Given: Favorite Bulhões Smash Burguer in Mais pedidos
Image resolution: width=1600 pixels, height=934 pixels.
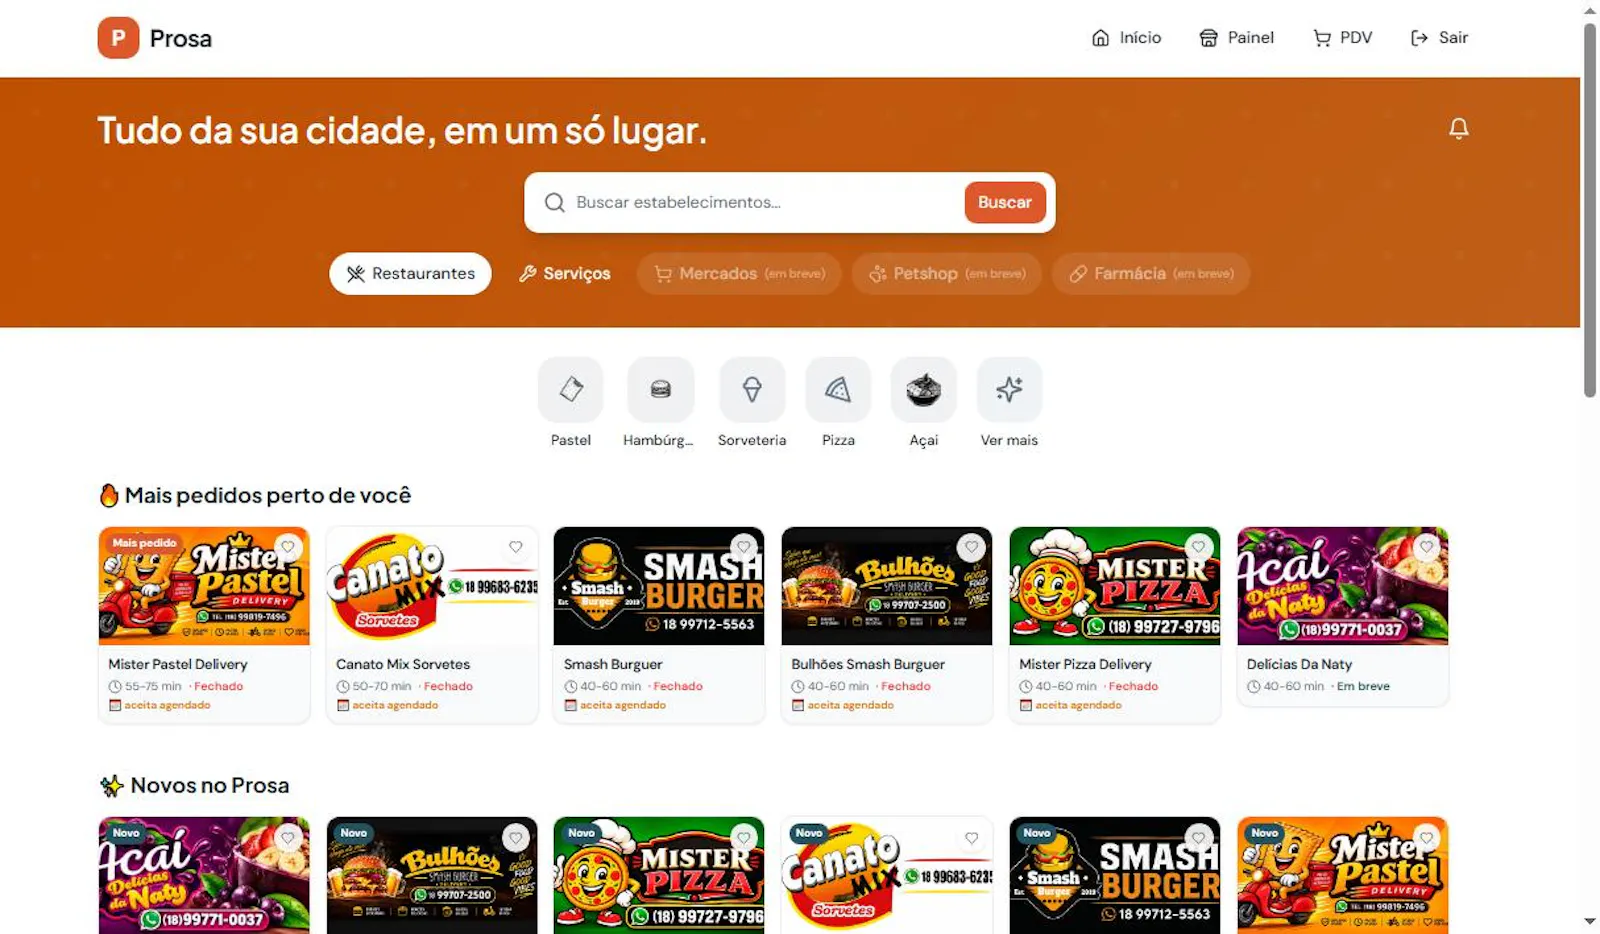Looking at the screenshot, I should pos(971,547).
